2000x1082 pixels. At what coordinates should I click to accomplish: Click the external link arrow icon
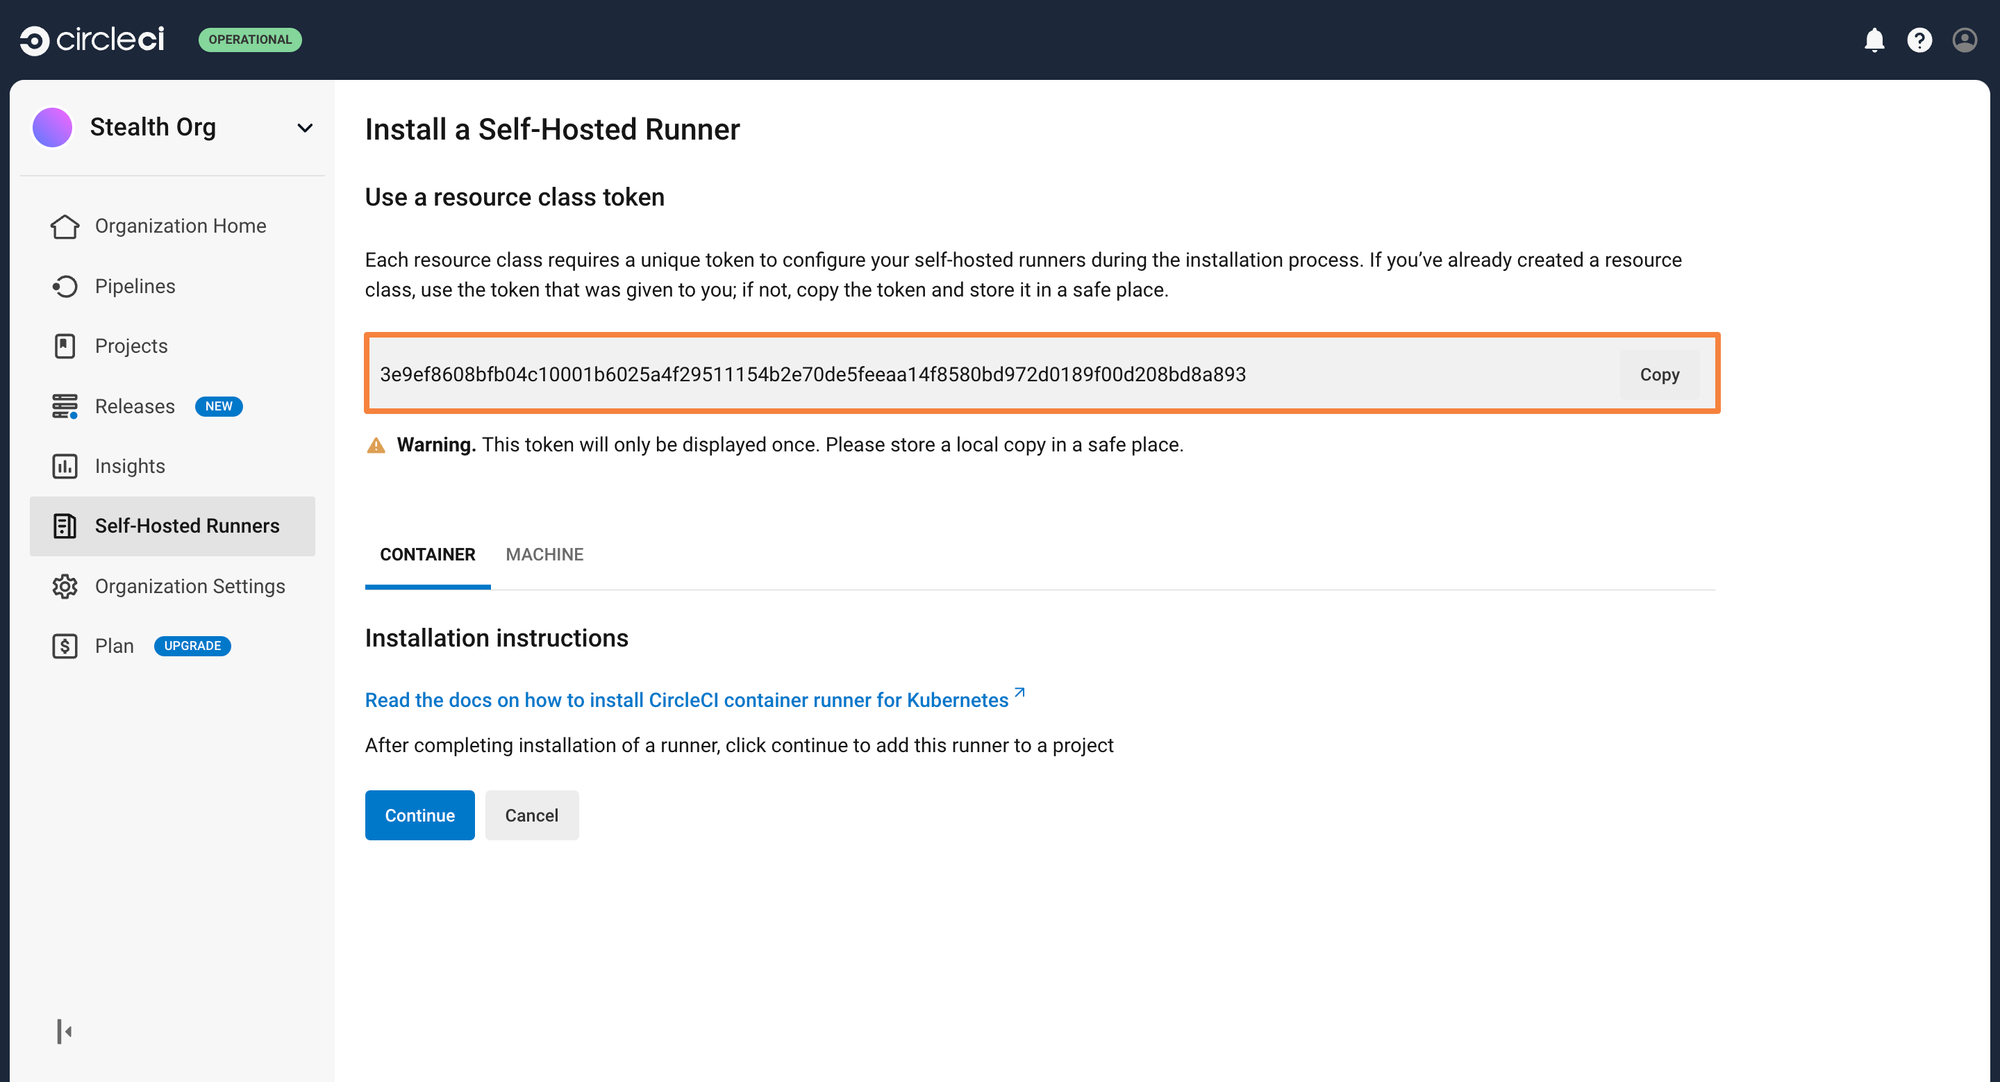(1019, 692)
